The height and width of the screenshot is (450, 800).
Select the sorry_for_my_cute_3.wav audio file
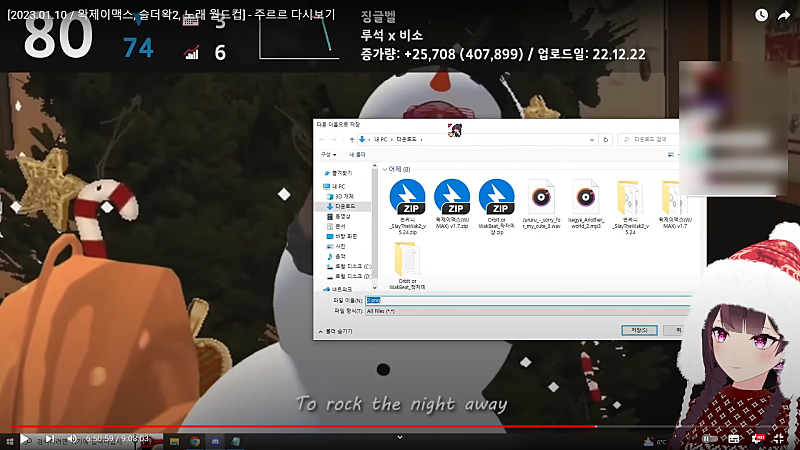541,204
